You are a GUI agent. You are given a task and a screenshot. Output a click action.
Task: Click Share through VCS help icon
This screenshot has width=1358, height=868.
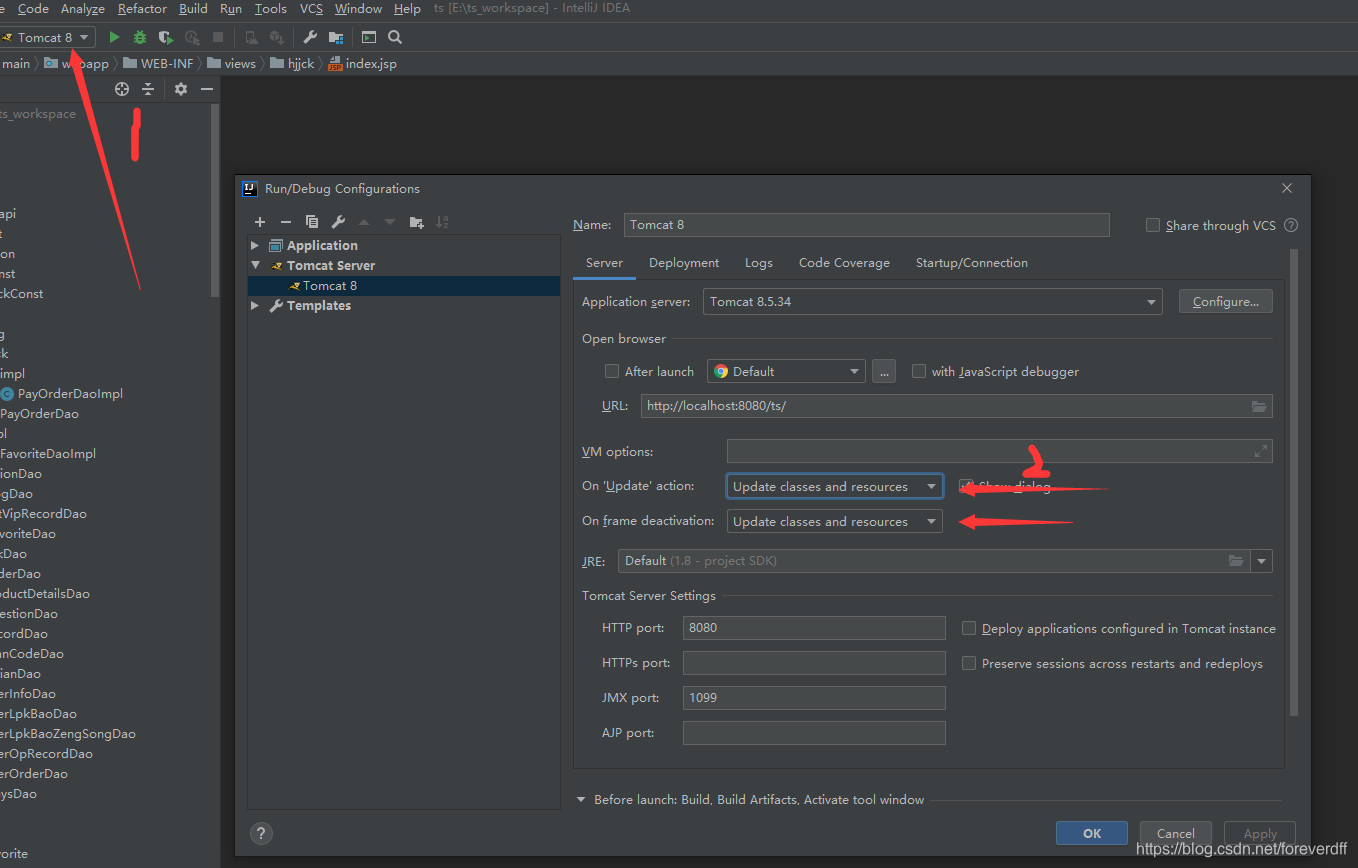pyautogui.click(x=1291, y=226)
